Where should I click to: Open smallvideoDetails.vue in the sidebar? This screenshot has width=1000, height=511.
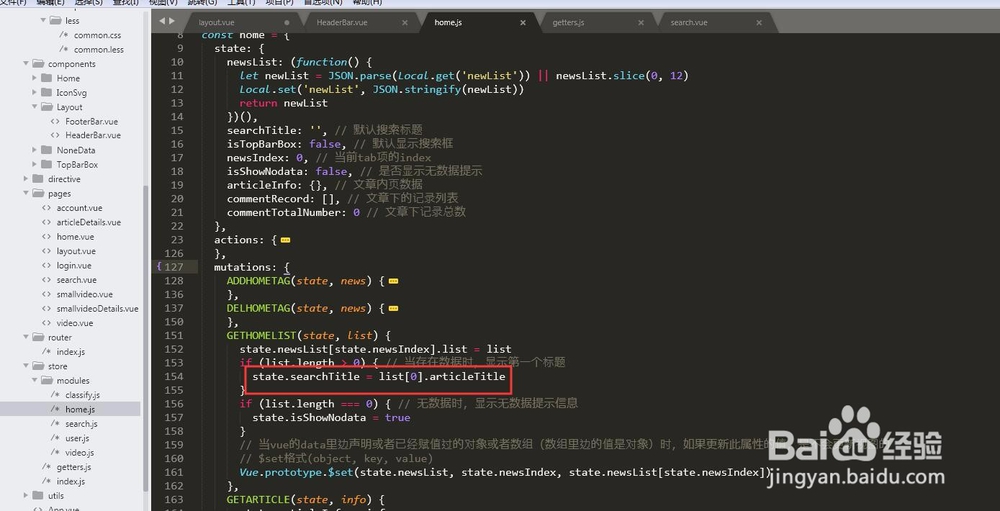point(97,309)
